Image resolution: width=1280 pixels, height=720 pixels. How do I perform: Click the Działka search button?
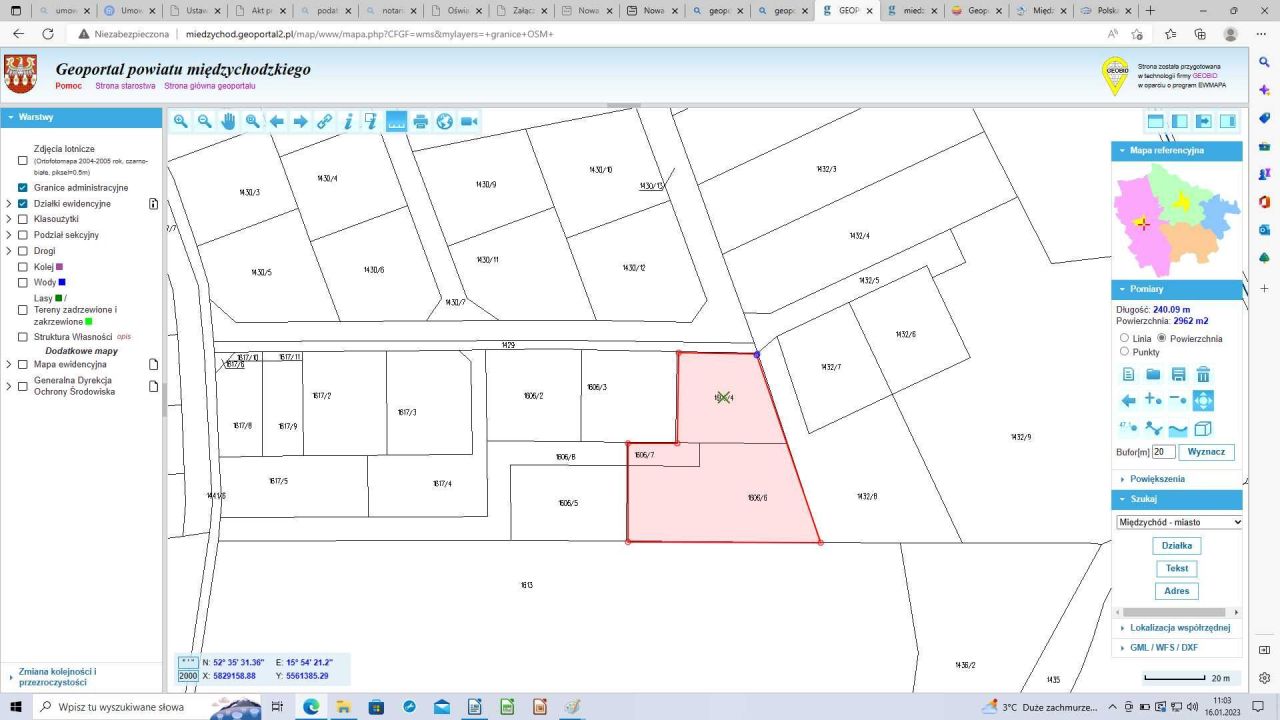(1177, 546)
